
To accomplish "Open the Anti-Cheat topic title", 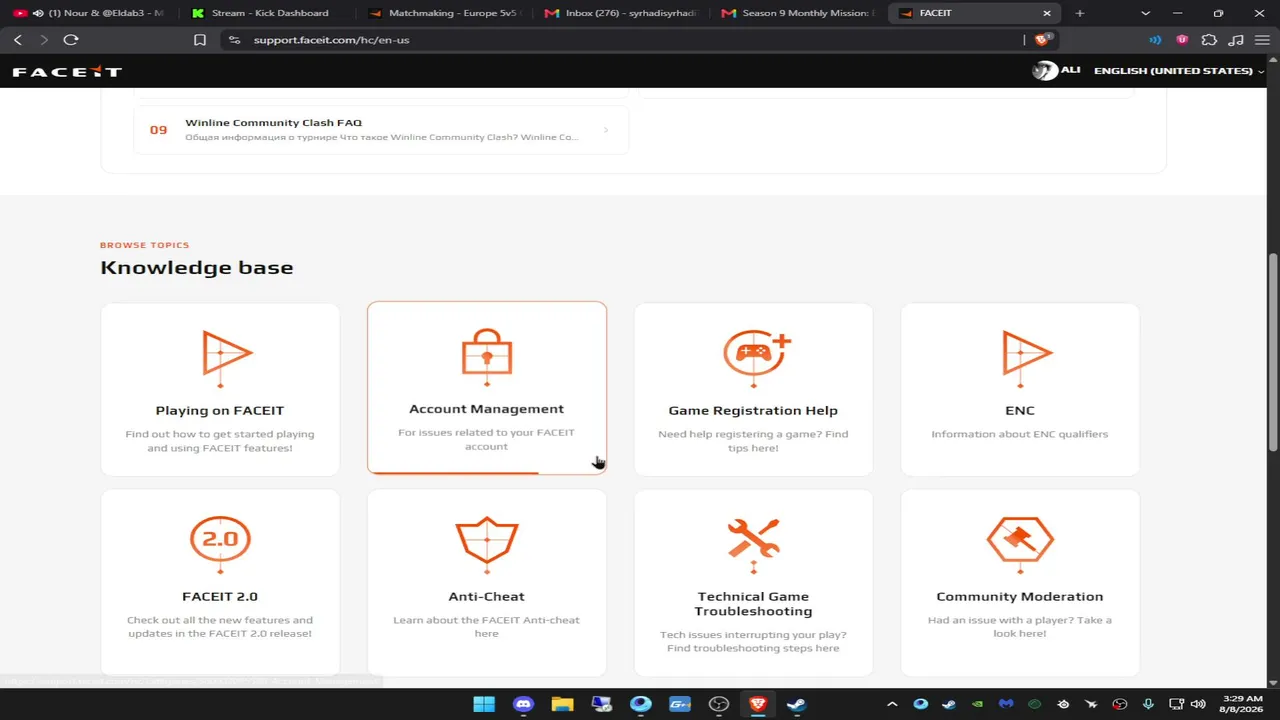I will (x=487, y=596).
